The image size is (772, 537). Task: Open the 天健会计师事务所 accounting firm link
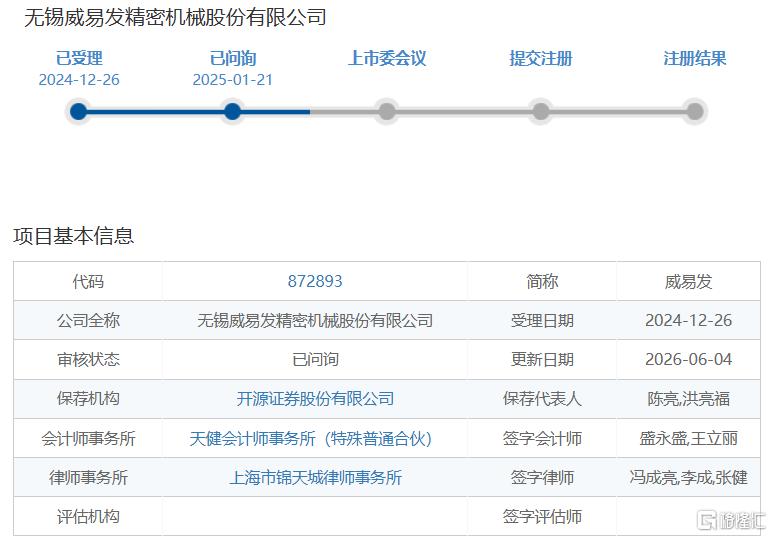click(x=311, y=438)
